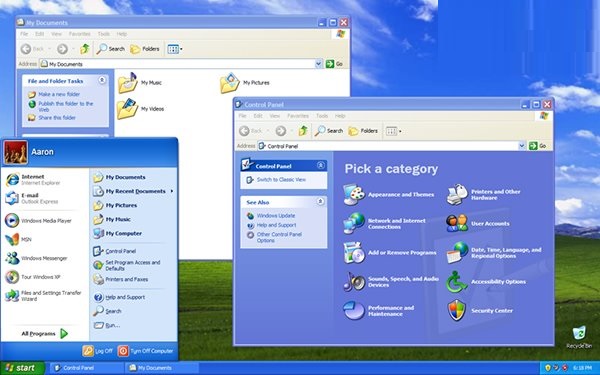600x375 pixels.
Task: Switch to Control Panel taskbar button
Action: [86, 368]
